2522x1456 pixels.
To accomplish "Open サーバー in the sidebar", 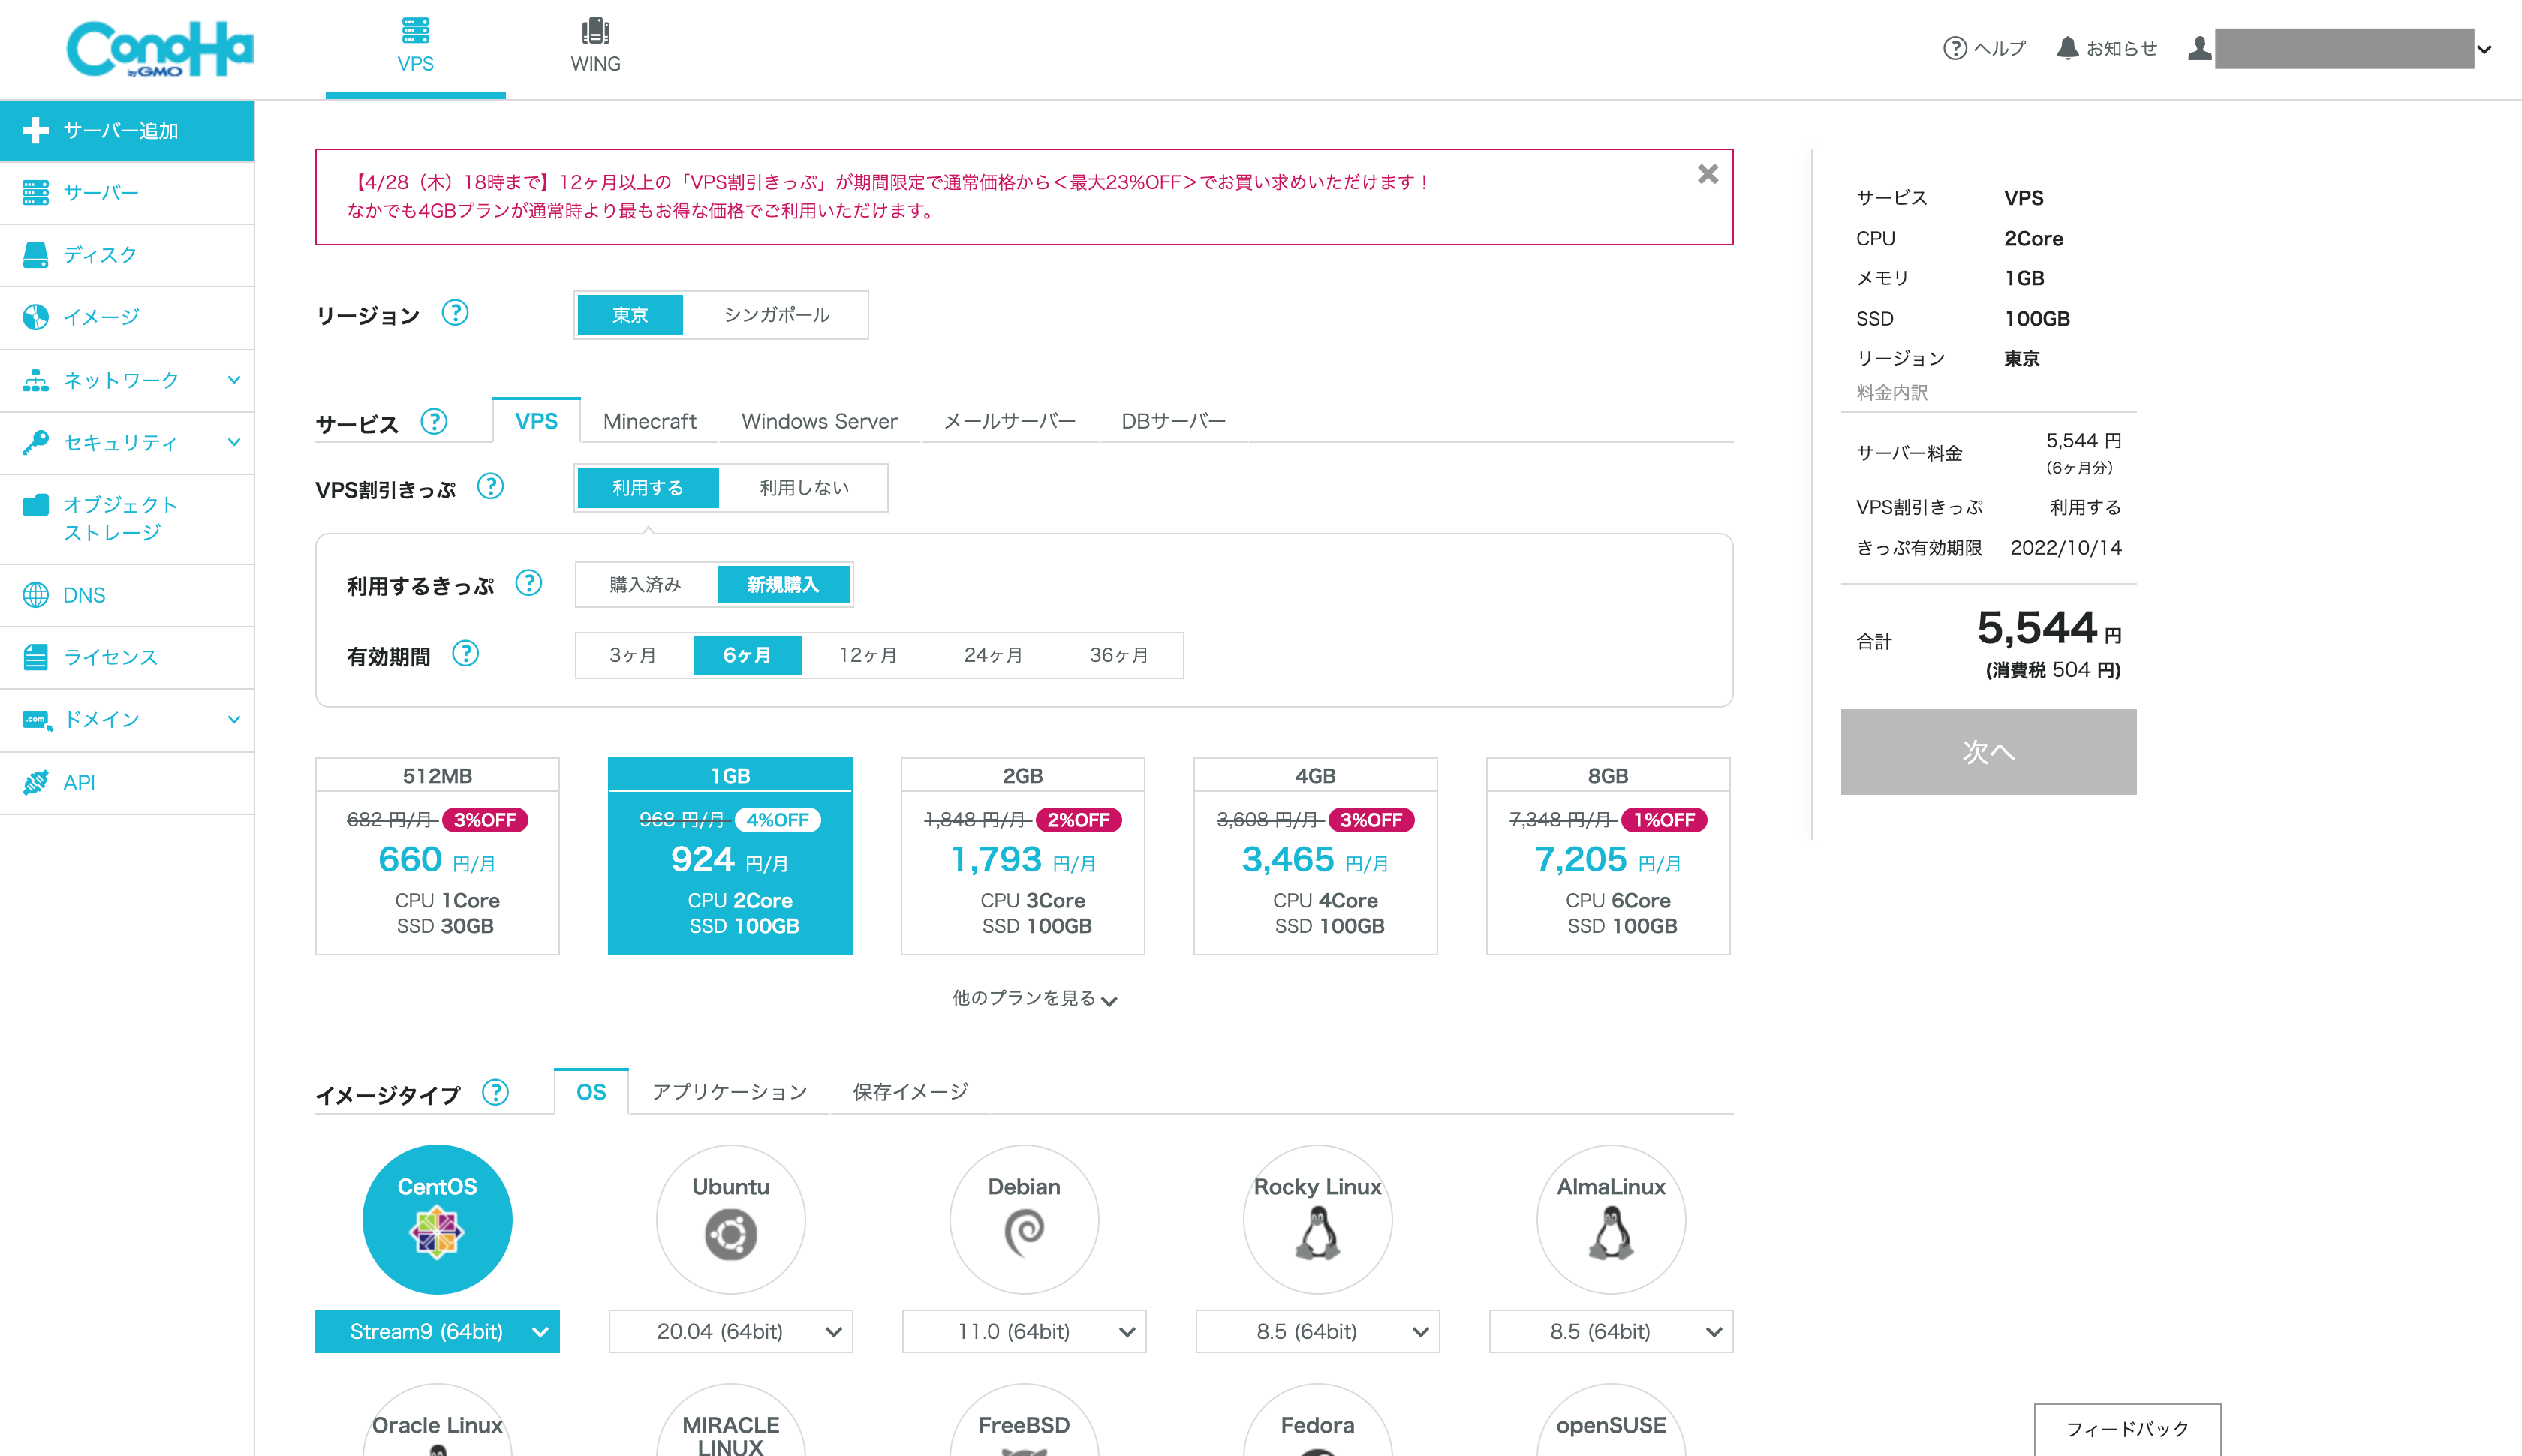I will [127, 192].
